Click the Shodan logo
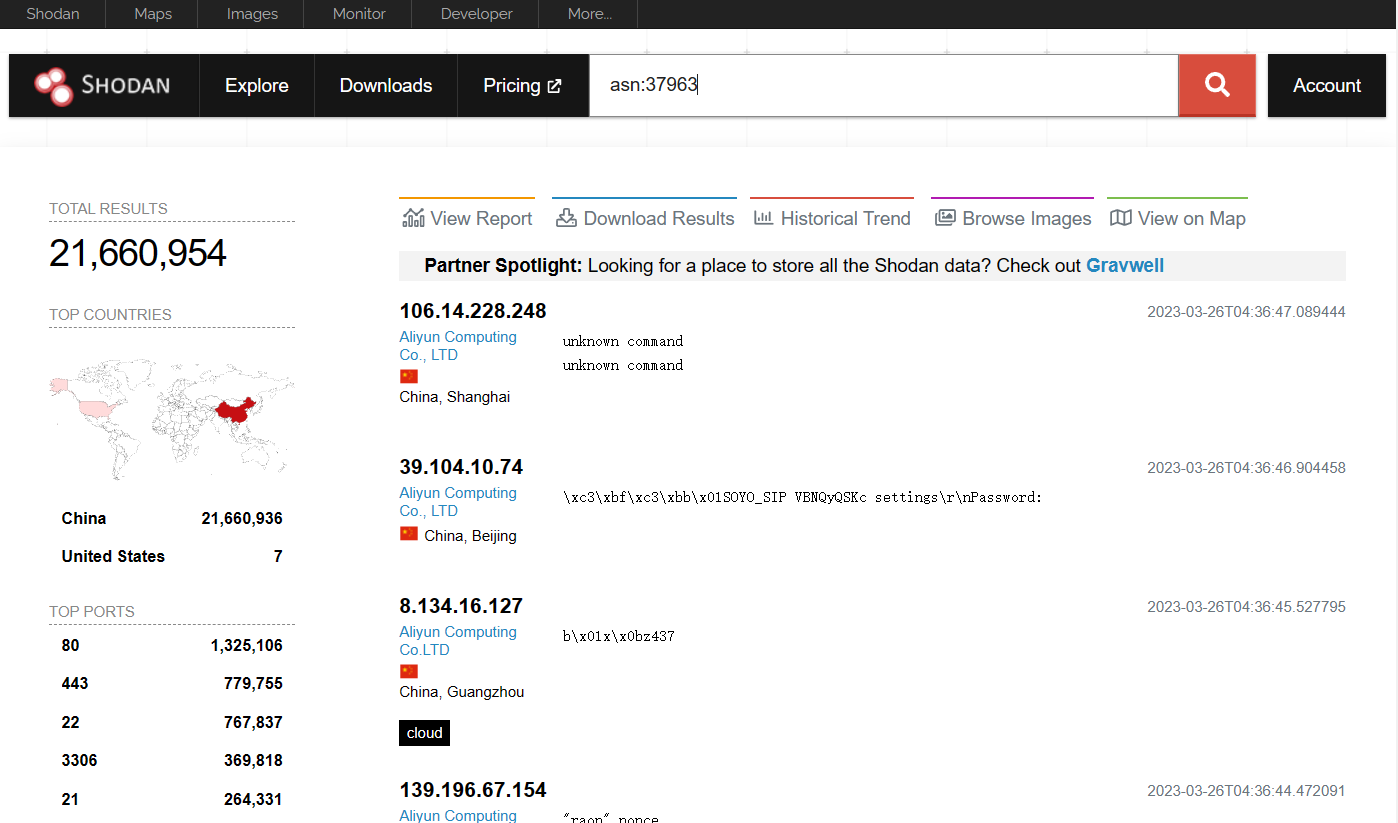Screen dimensions: 1398x823 tap(103, 86)
